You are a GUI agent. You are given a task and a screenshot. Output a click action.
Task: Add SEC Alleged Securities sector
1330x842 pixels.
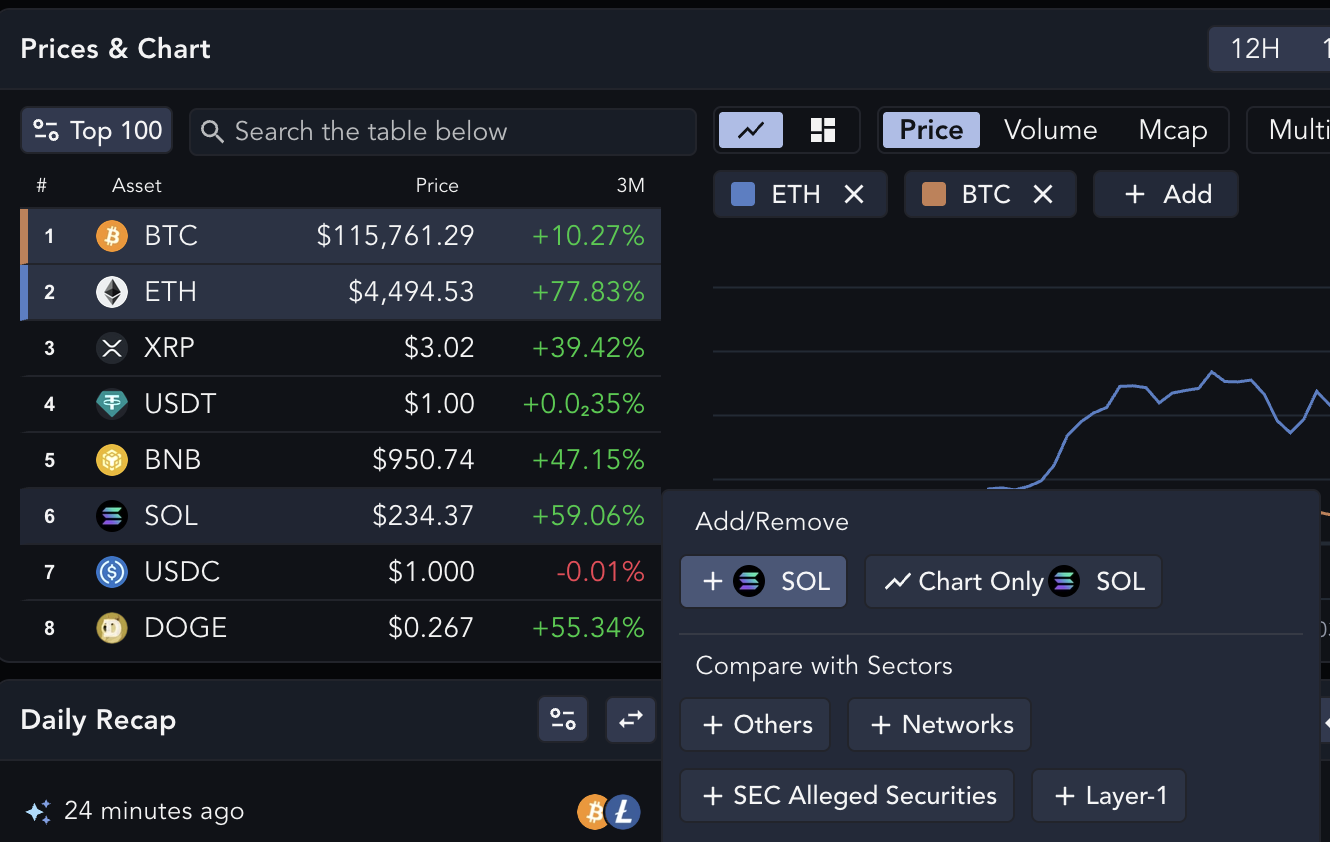(x=847, y=796)
